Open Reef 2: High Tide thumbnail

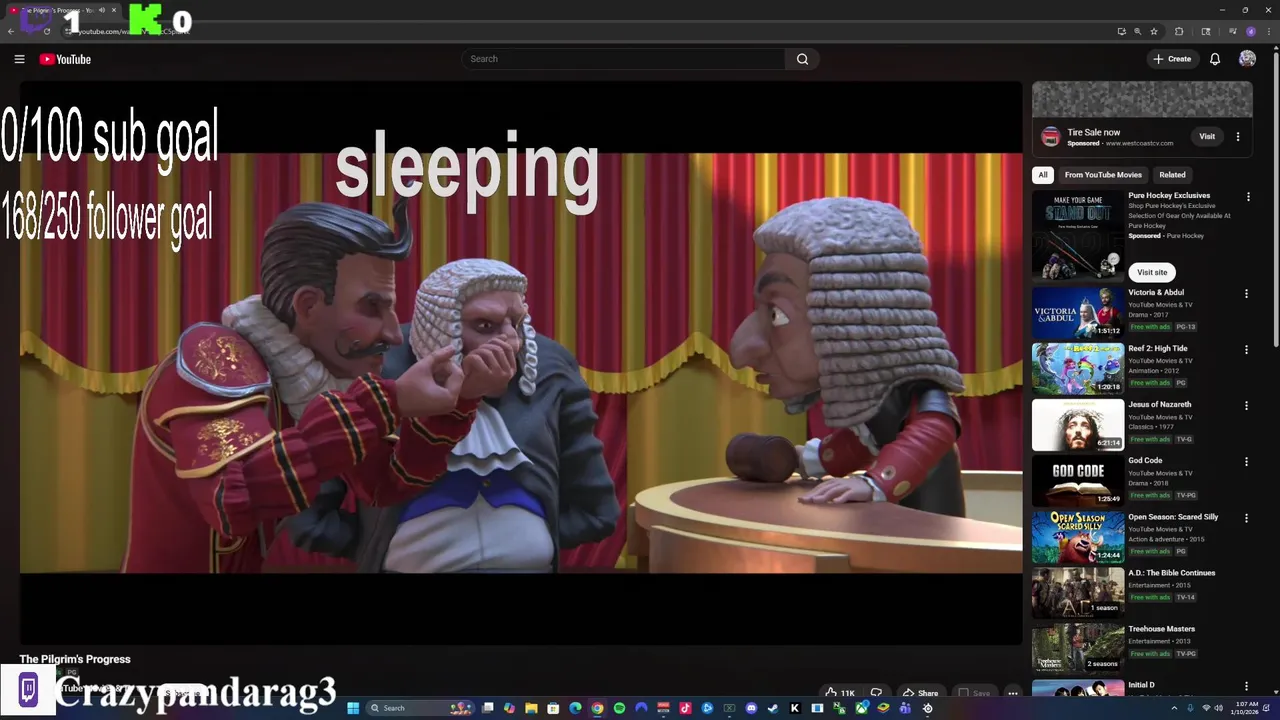[1078, 369]
